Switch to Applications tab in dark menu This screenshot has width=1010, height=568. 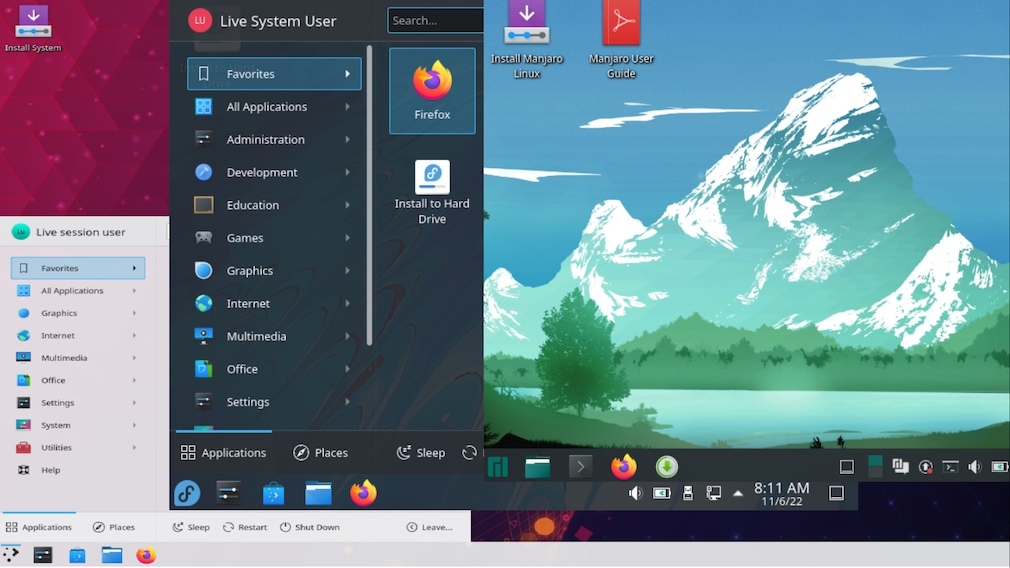tap(224, 453)
